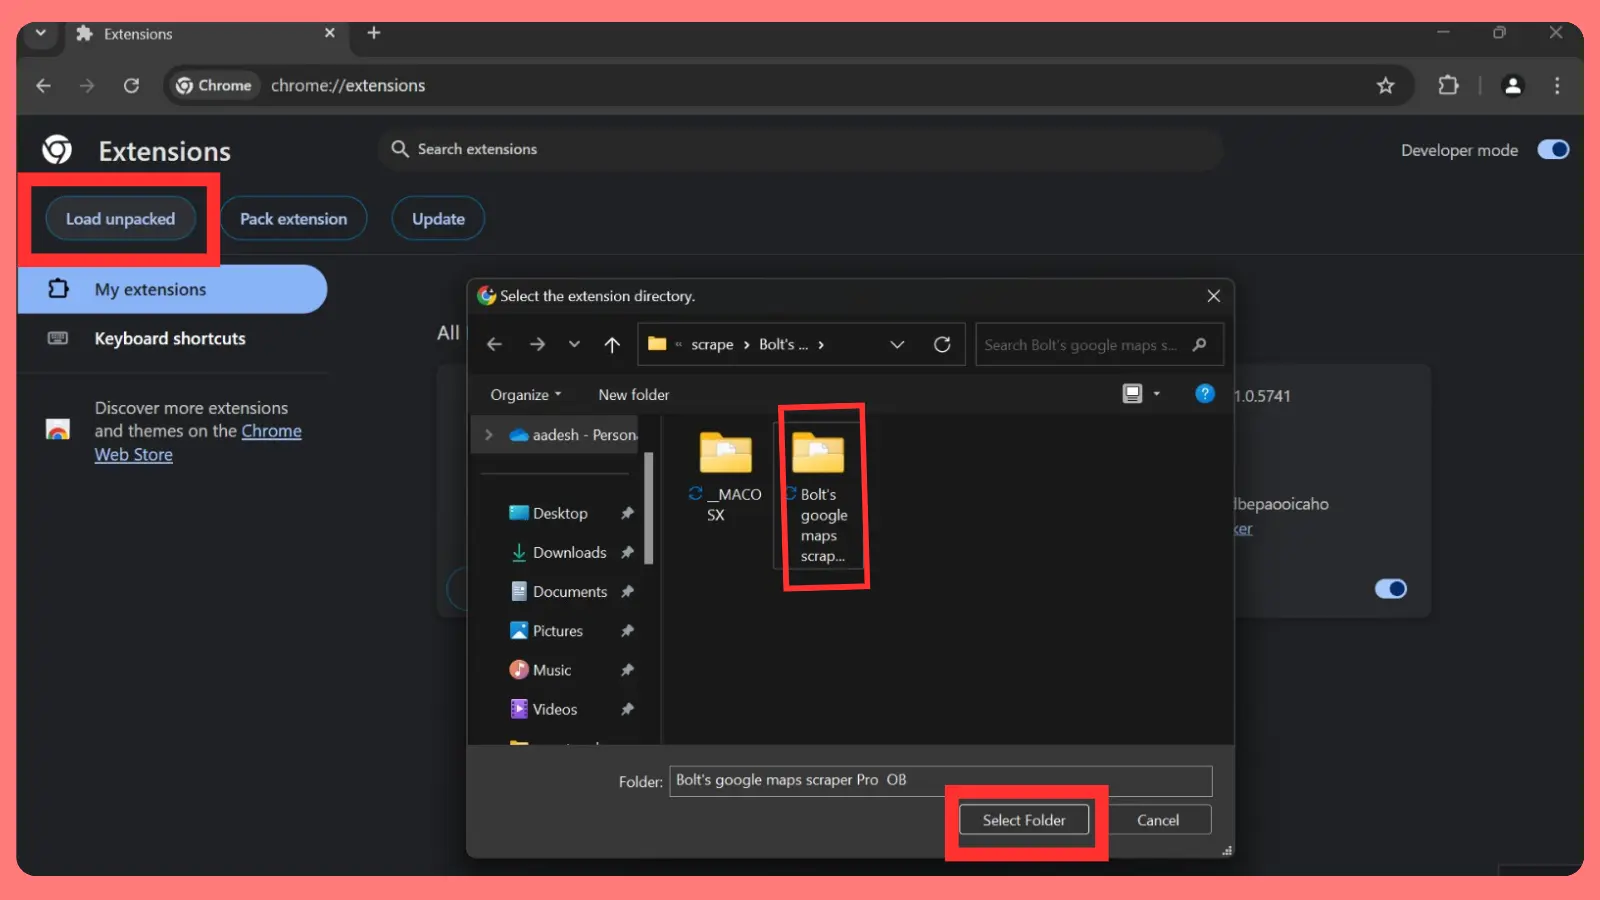Open Keyboard shortcuts in sidebar
Viewport: 1600px width, 900px height.
pos(169,339)
